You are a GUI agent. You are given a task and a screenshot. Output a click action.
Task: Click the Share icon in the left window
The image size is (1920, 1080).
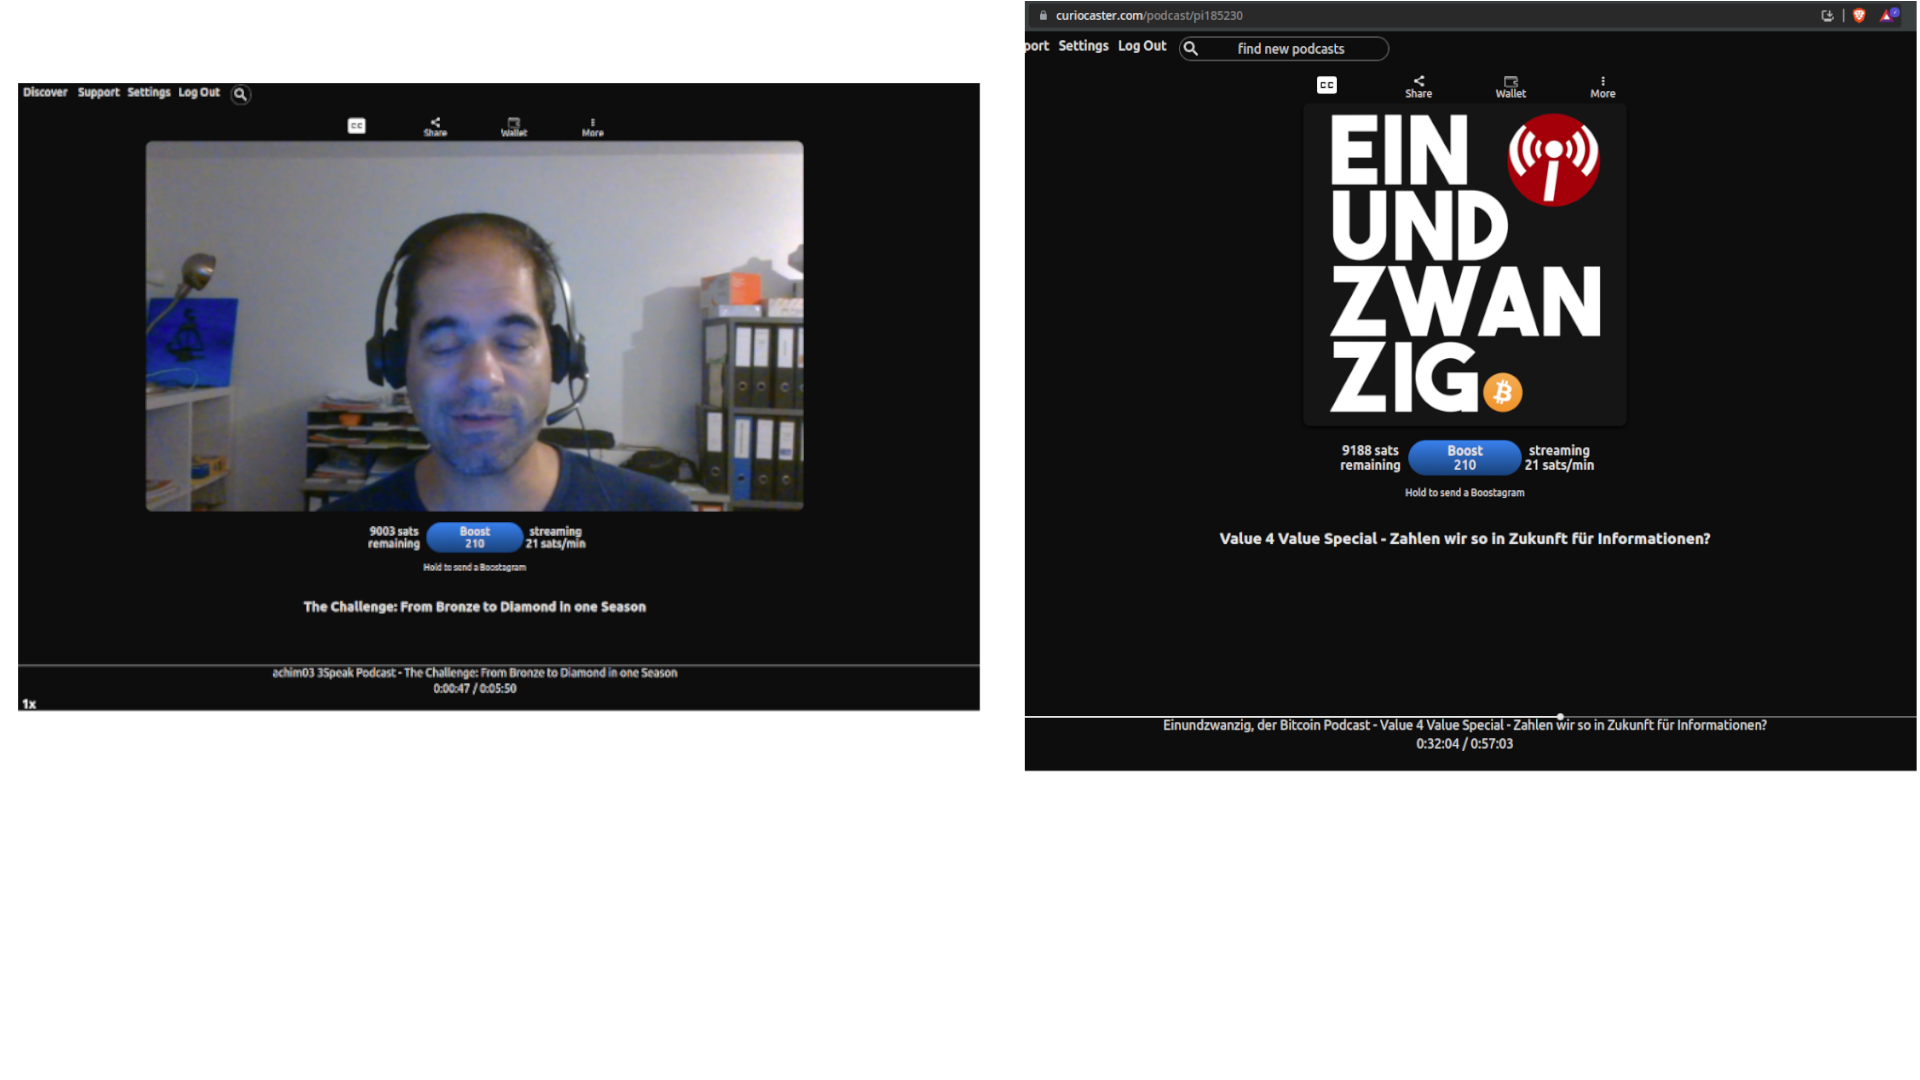pyautogui.click(x=435, y=127)
